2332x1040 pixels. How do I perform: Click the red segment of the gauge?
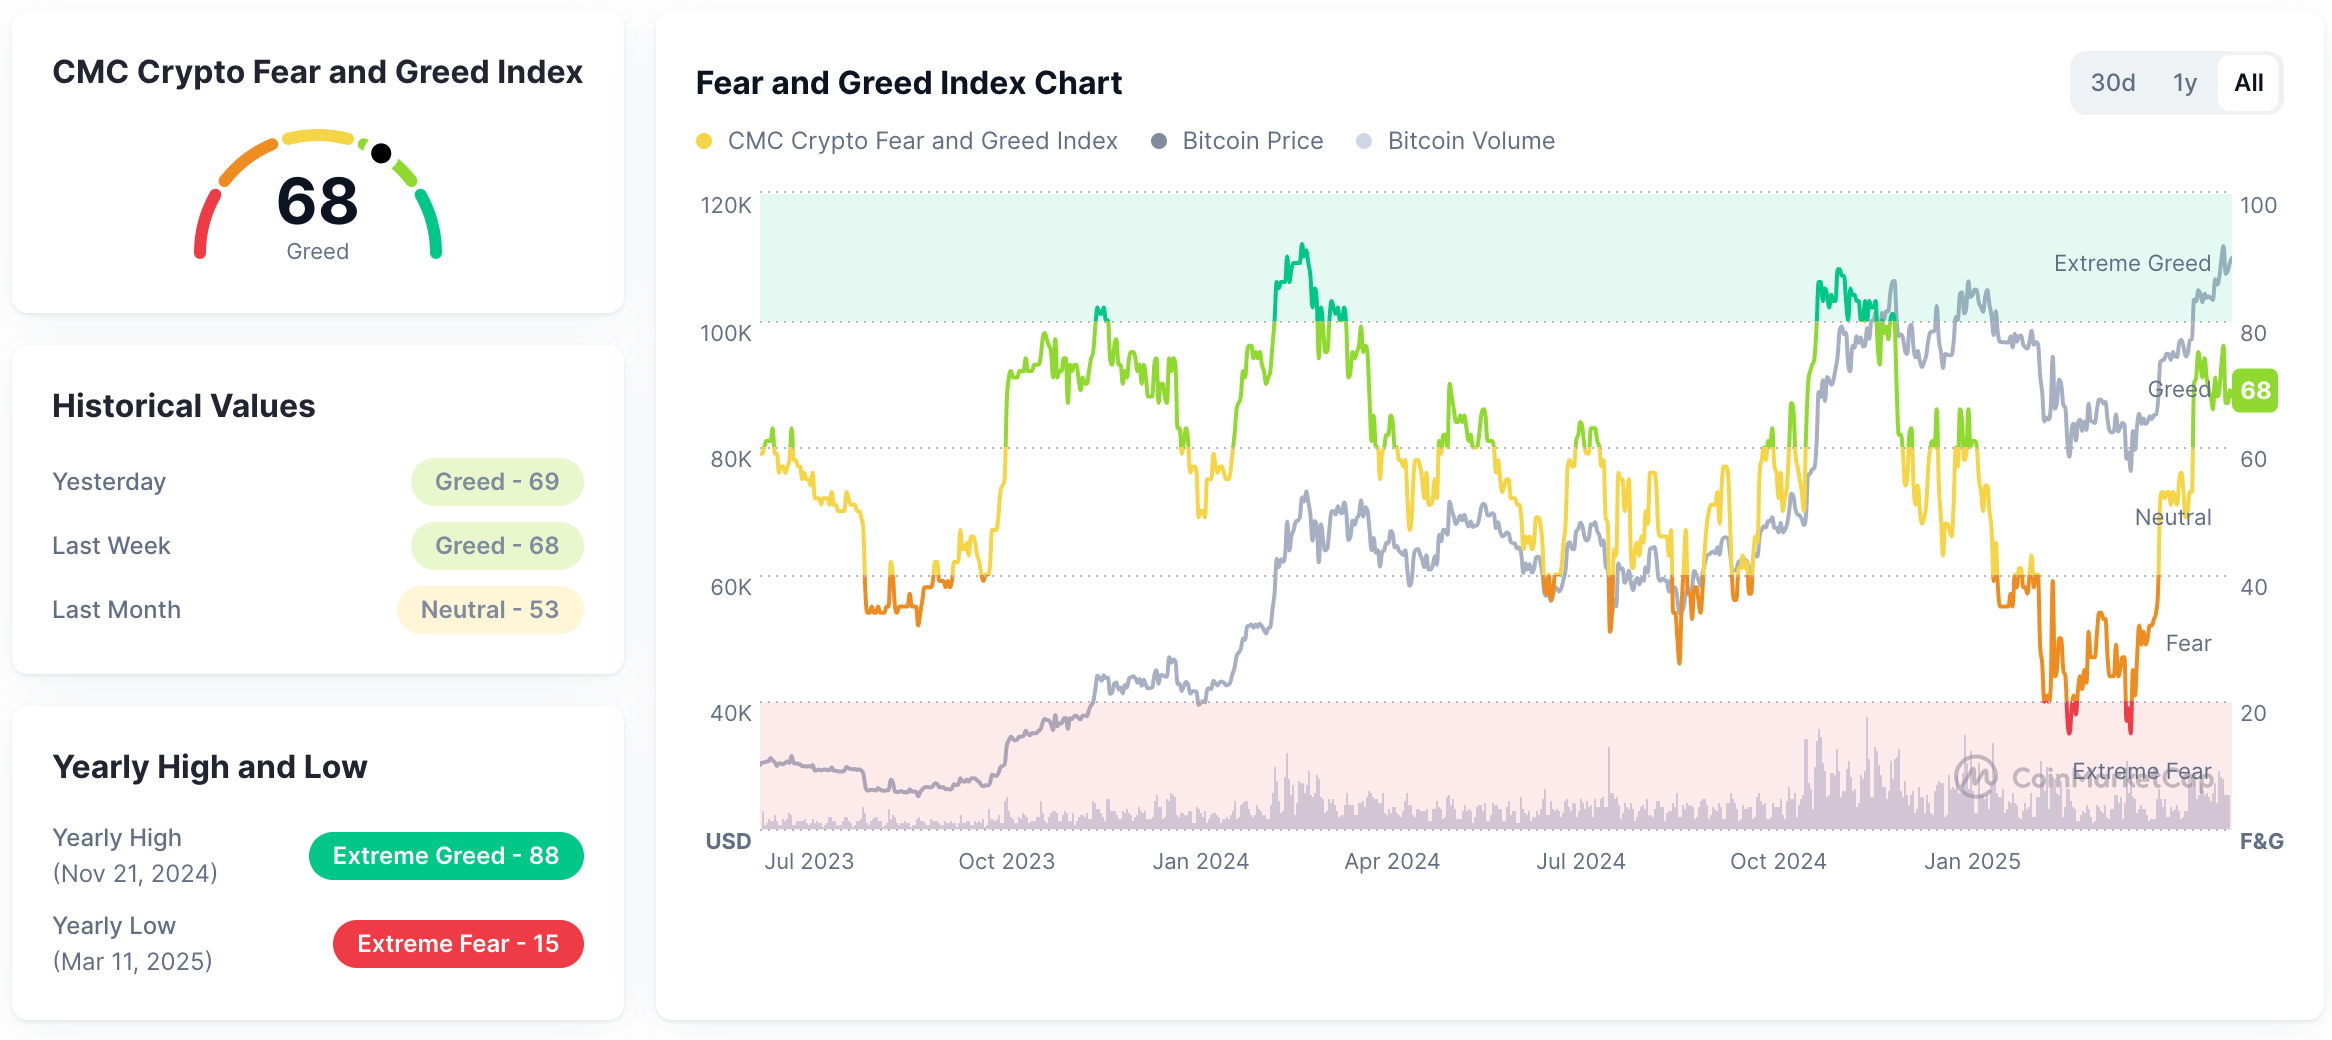[205, 224]
